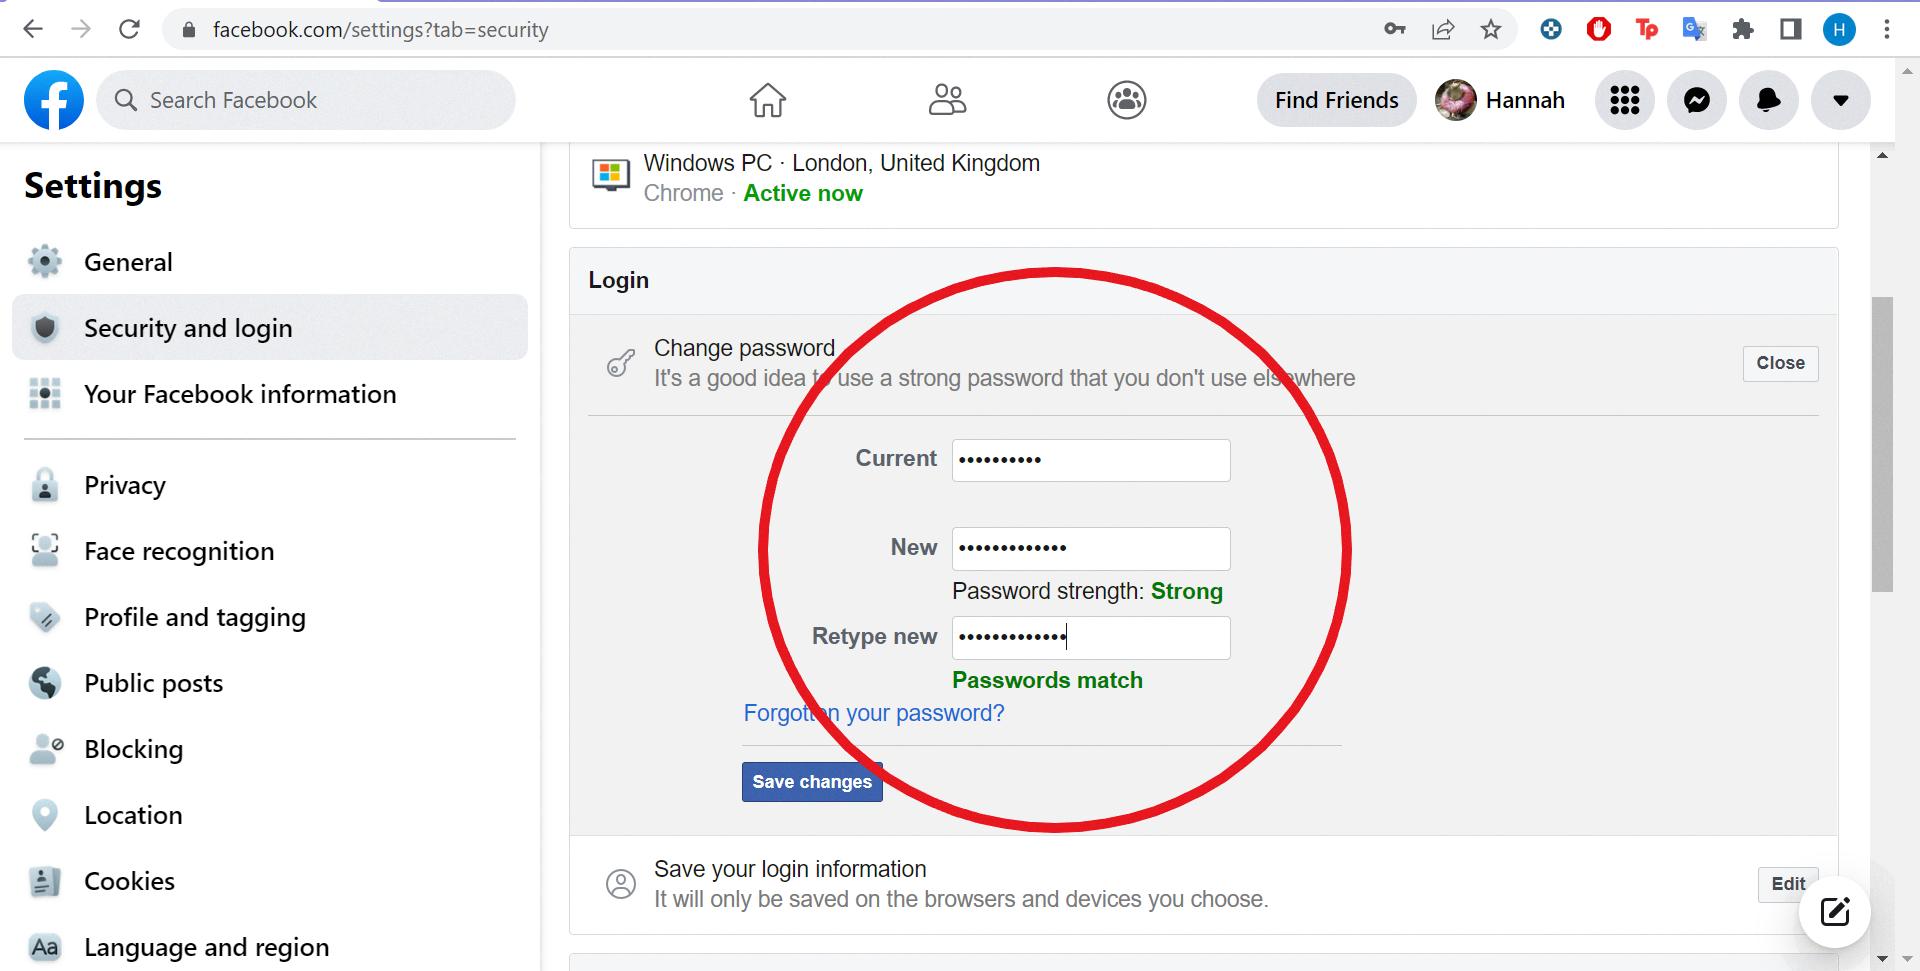Screen dimensions: 1920x971
Task: Click the floating compose pencil button
Action: tap(1834, 911)
